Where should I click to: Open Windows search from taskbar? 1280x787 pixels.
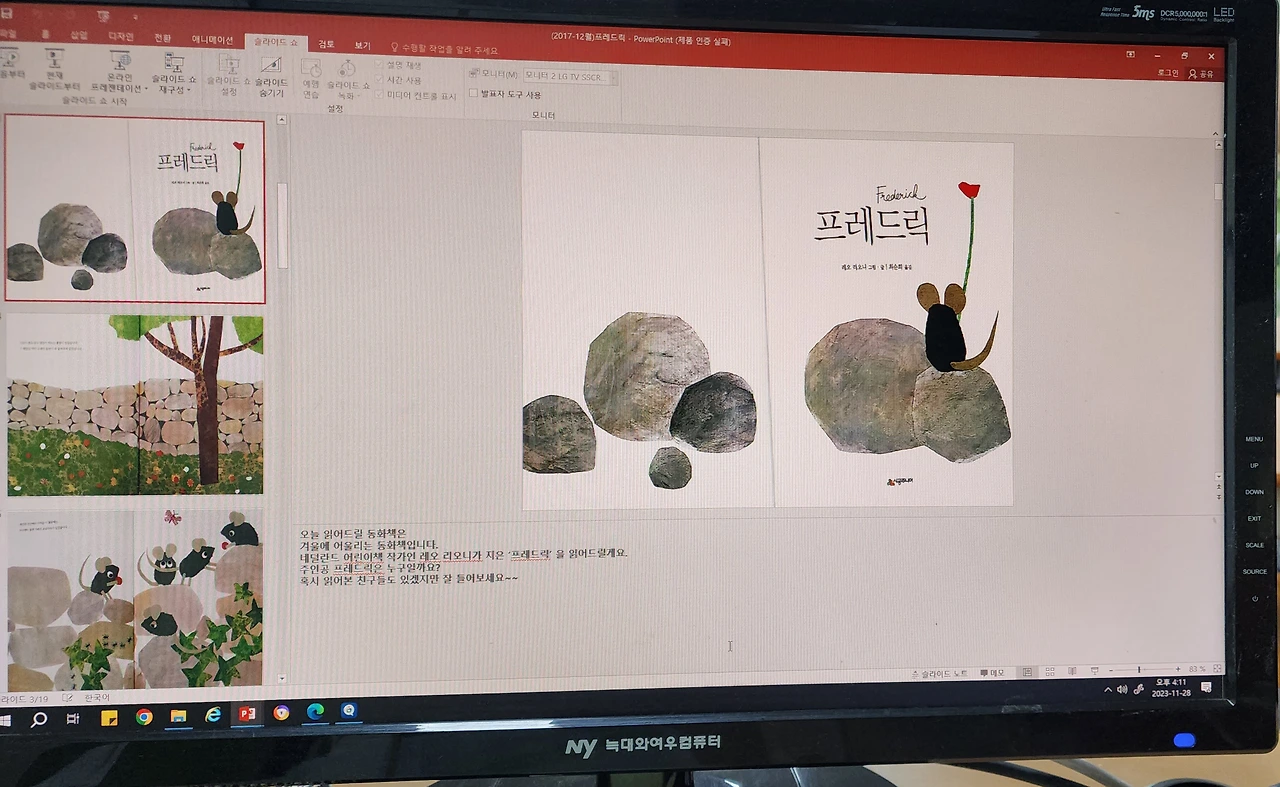pos(39,719)
